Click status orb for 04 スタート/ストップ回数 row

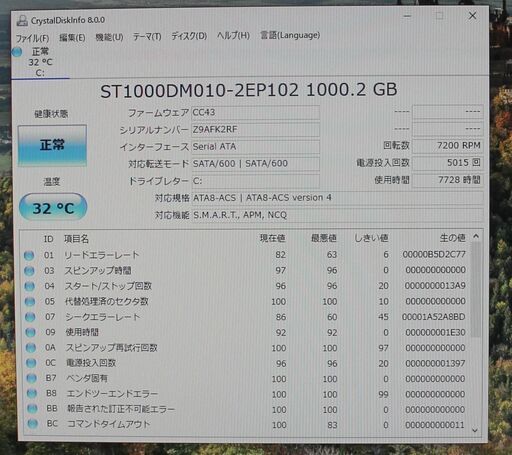coord(30,286)
